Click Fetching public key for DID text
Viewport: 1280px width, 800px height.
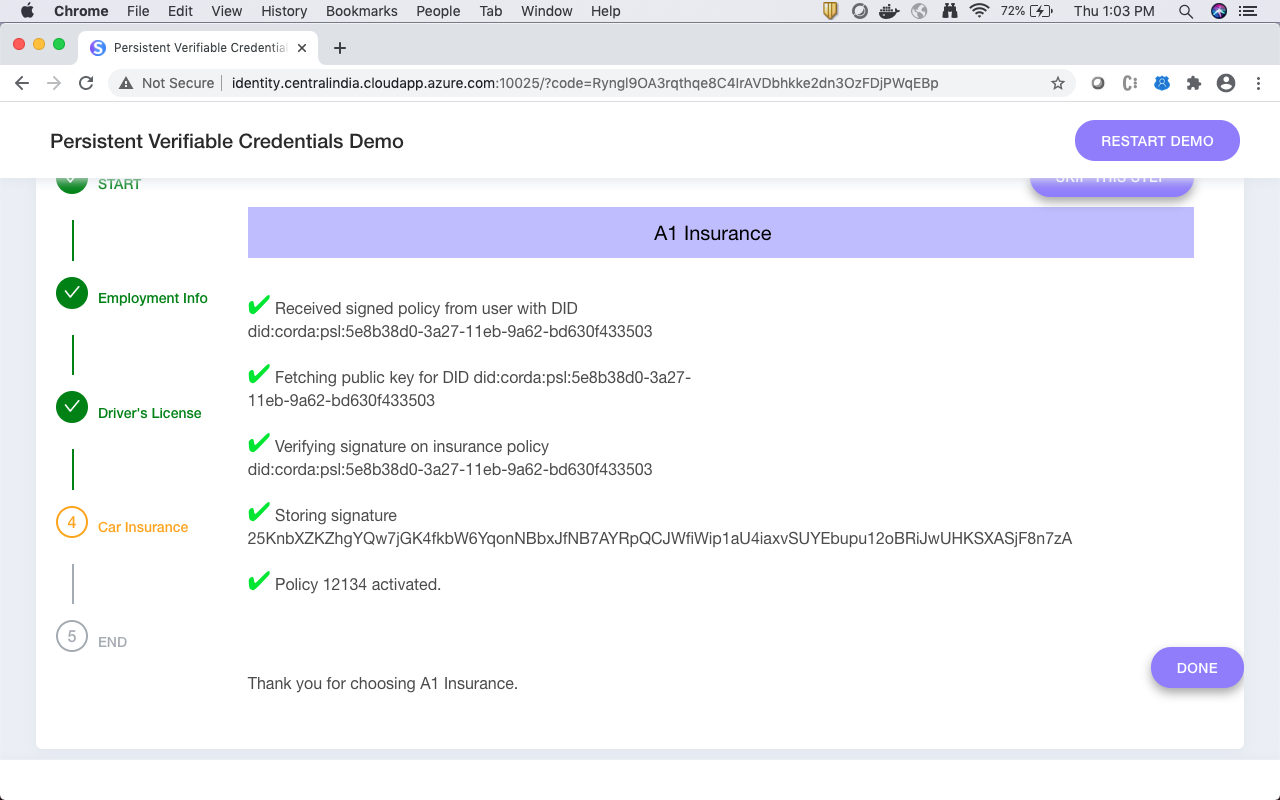pos(469,389)
